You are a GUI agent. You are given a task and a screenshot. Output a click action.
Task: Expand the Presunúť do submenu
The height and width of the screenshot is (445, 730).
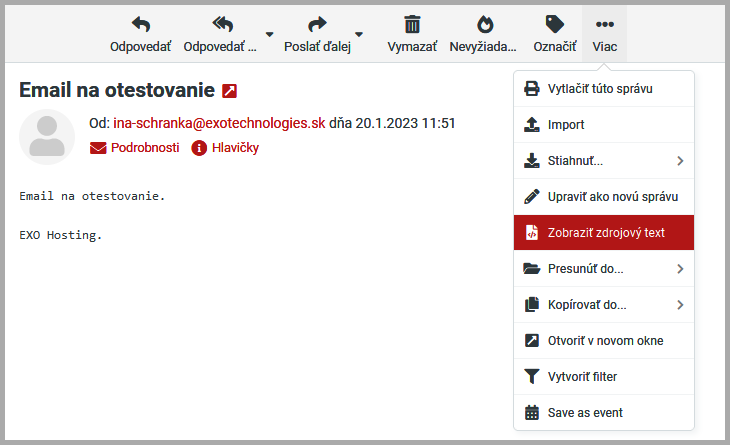(x=680, y=269)
